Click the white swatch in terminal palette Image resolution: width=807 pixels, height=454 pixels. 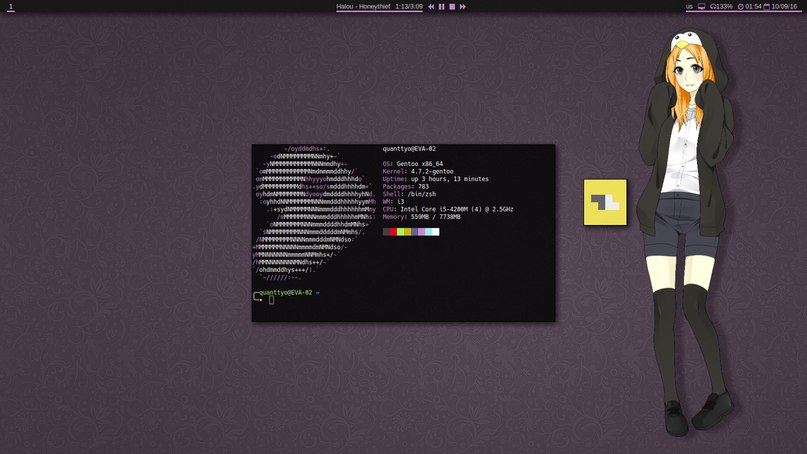coord(435,232)
